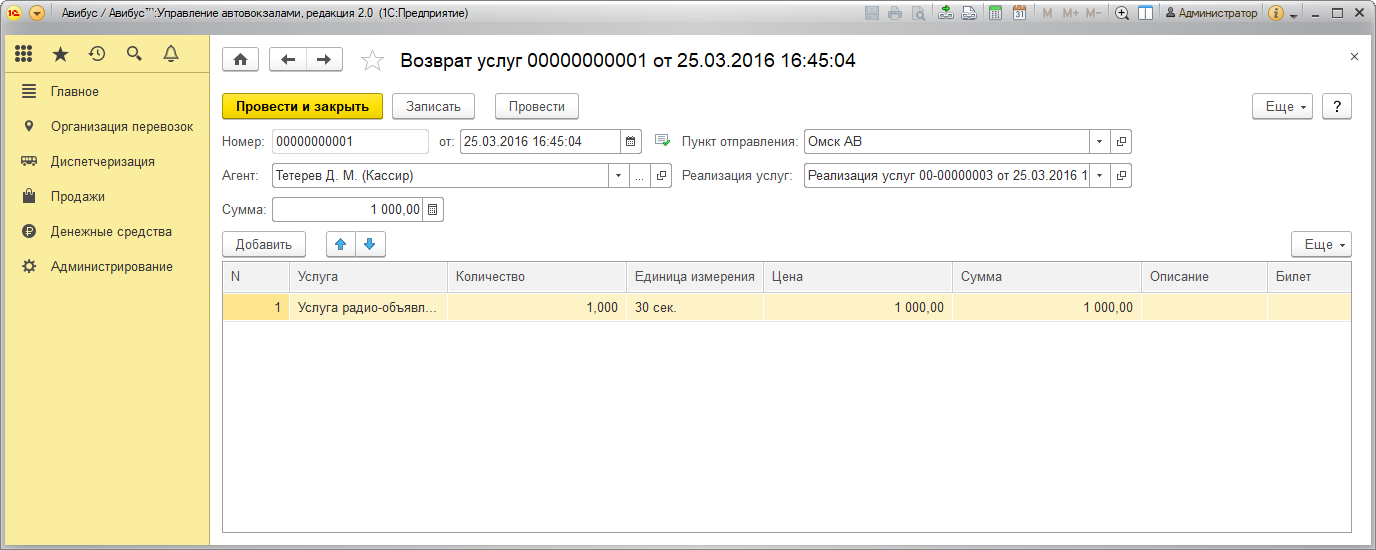Move row up with blue arrow
The height and width of the screenshot is (550, 1376).
(x=341, y=244)
